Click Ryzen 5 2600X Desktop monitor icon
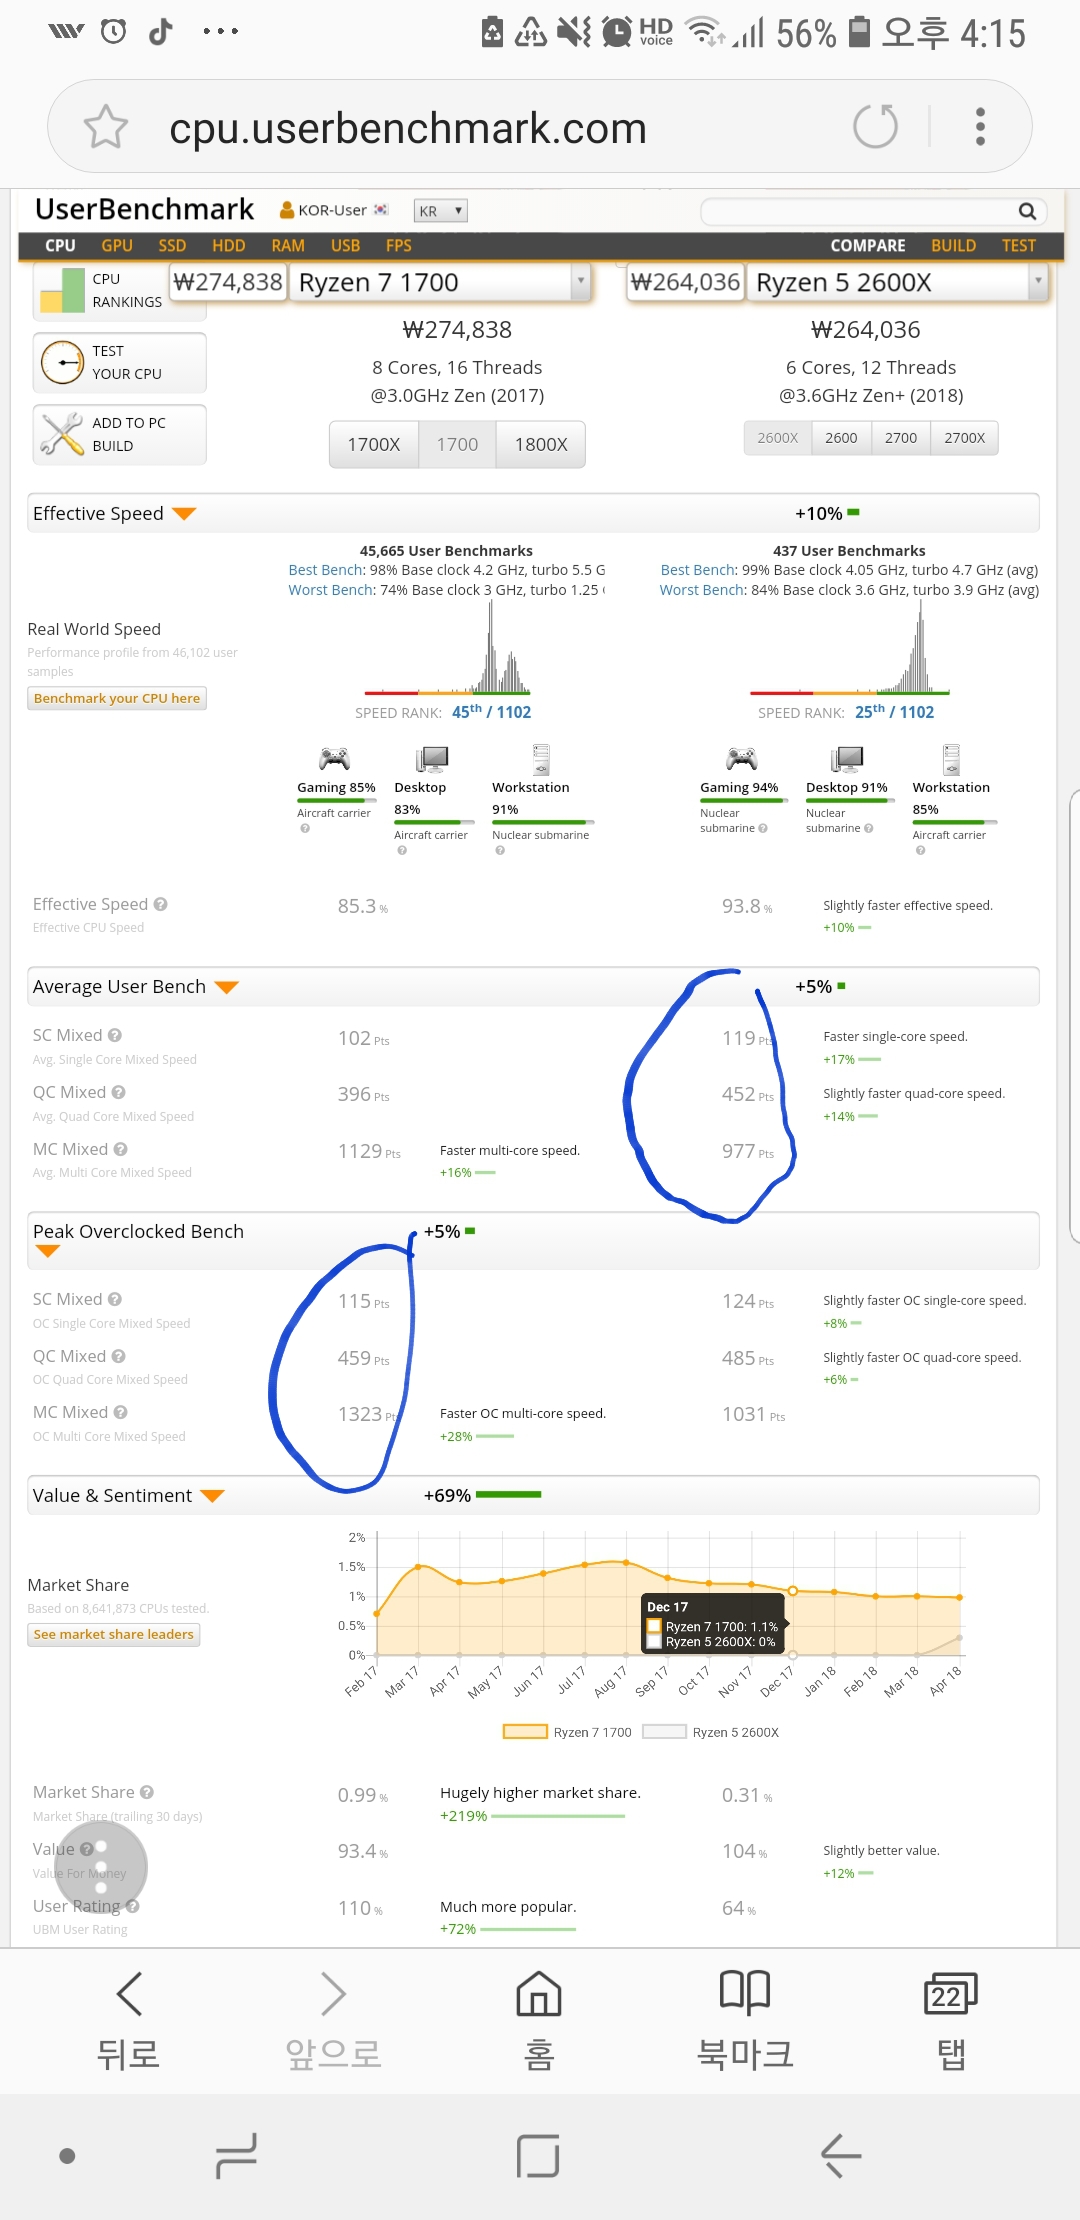Viewport: 1080px width, 2220px height. 847,759
